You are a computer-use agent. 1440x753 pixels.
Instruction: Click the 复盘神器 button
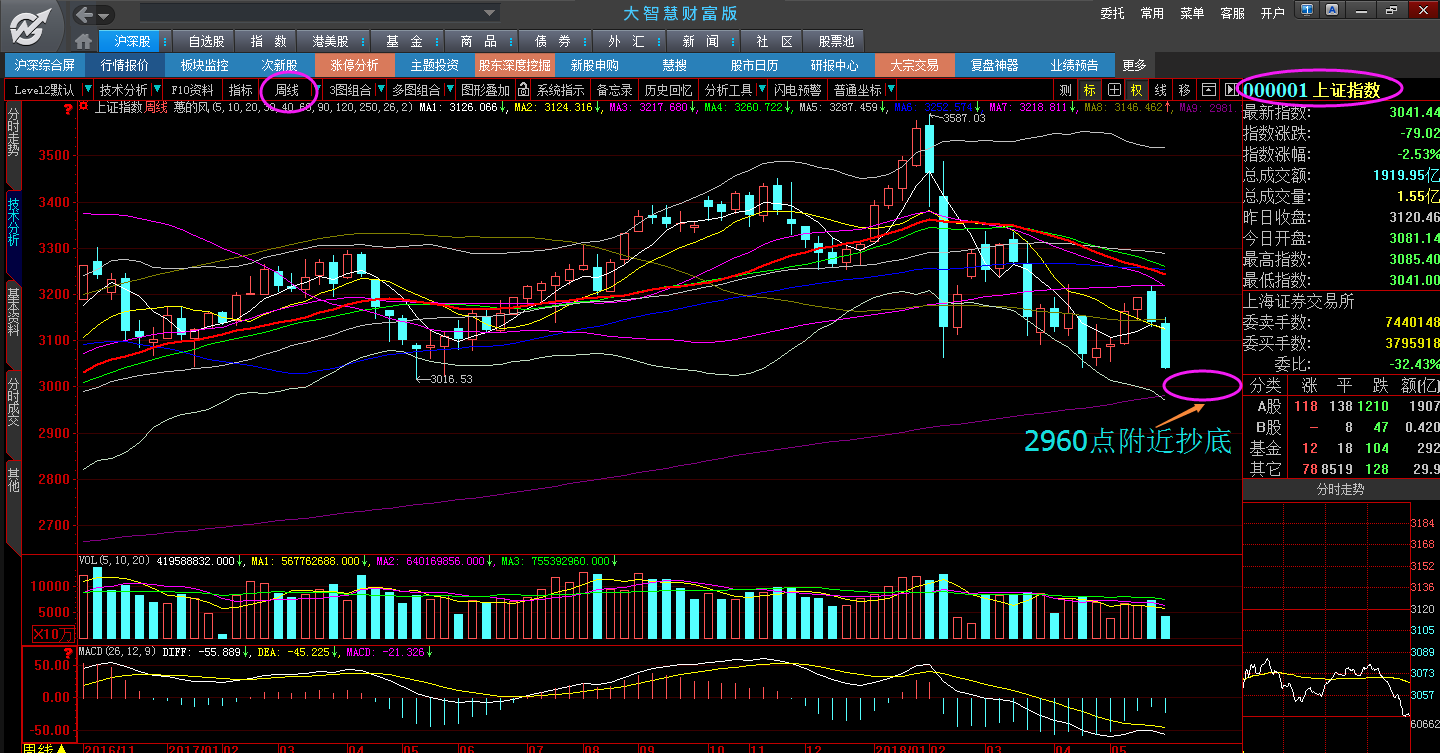coord(995,65)
